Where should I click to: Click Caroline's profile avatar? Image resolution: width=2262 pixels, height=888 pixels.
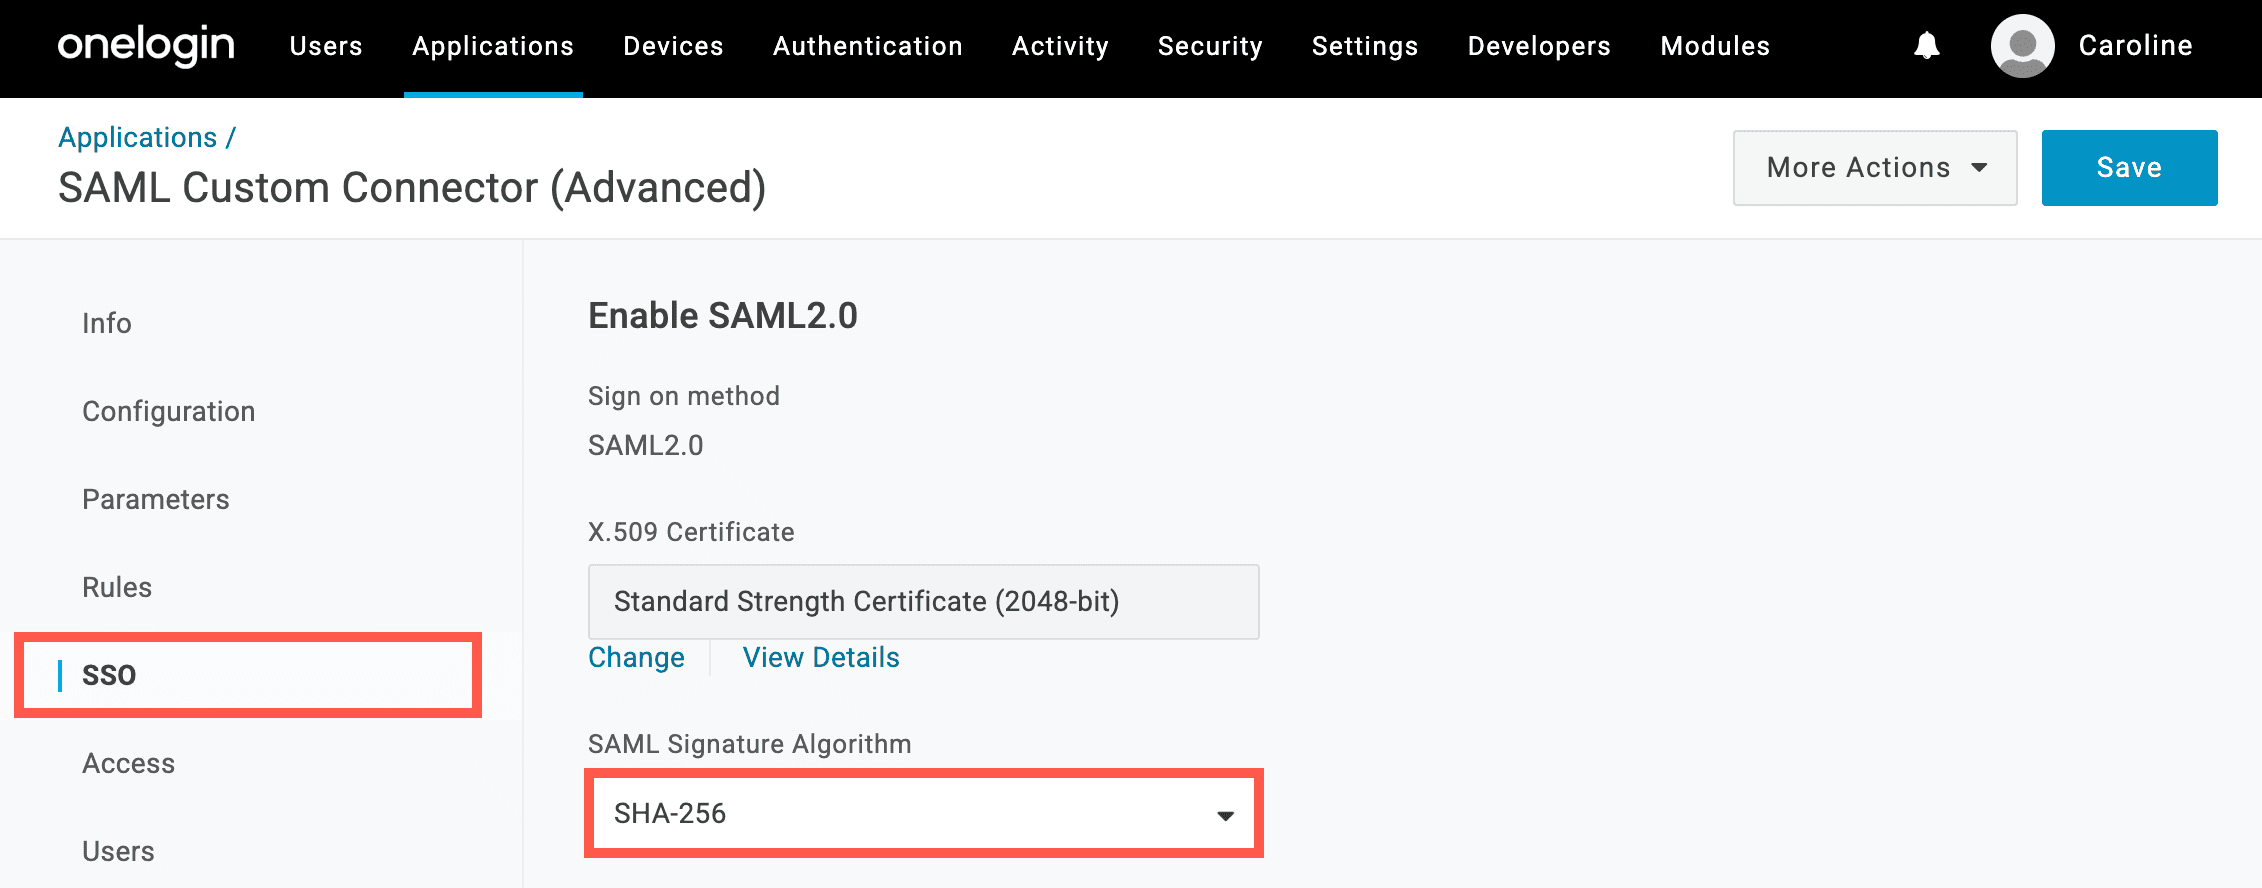pyautogui.click(x=2022, y=46)
